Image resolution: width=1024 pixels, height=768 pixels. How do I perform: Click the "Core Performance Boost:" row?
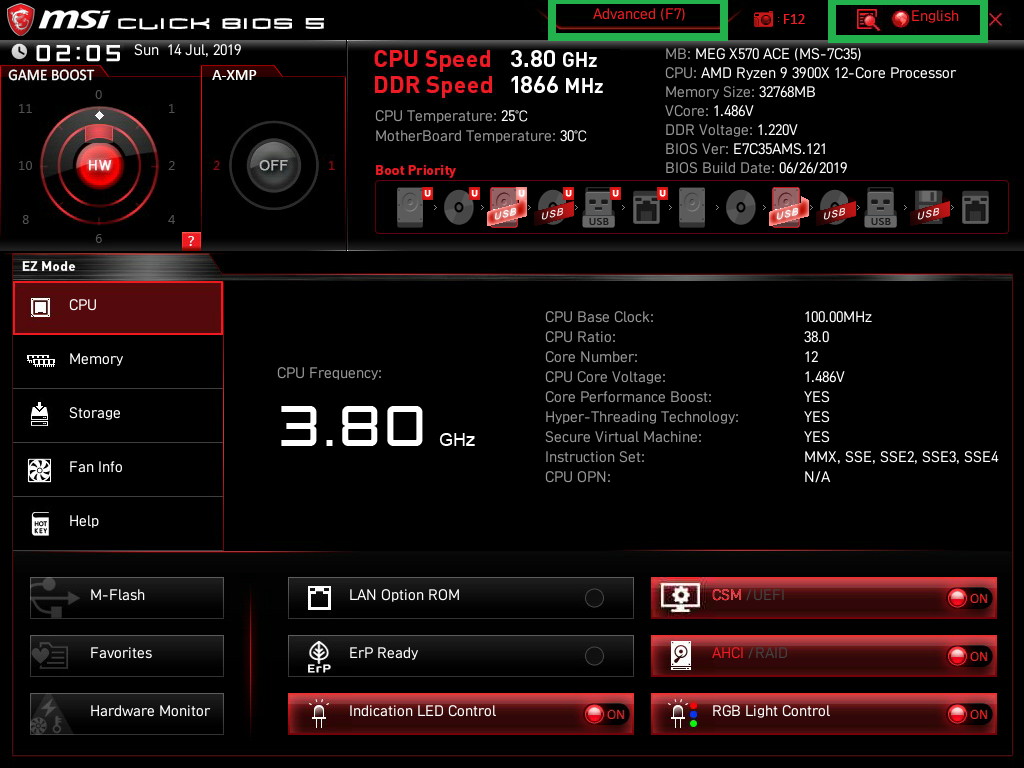[x=687, y=397]
